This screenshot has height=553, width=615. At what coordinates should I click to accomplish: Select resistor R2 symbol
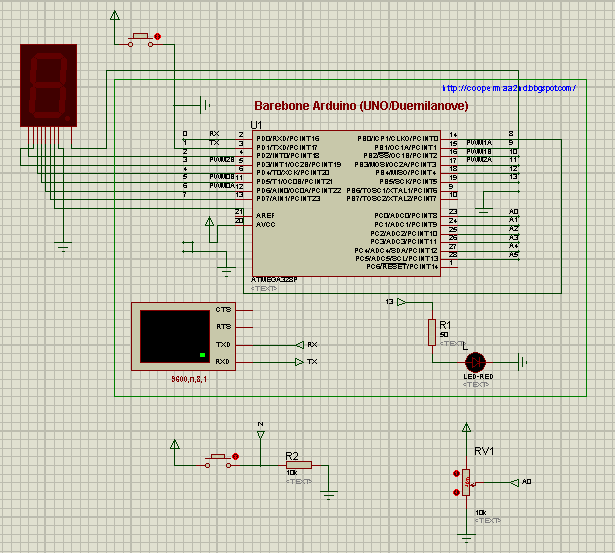(x=299, y=466)
